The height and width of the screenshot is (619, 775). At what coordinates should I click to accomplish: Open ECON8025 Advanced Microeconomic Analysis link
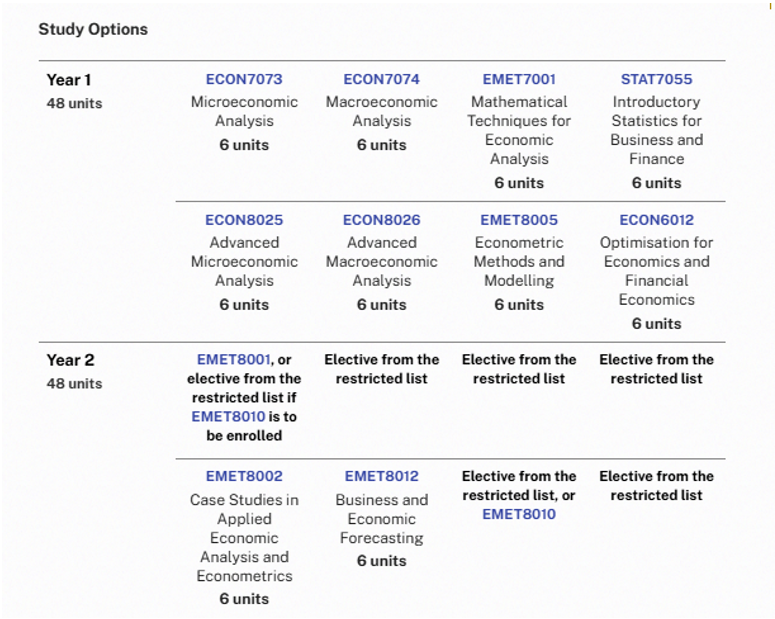pyautogui.click(x=244, y=220)
